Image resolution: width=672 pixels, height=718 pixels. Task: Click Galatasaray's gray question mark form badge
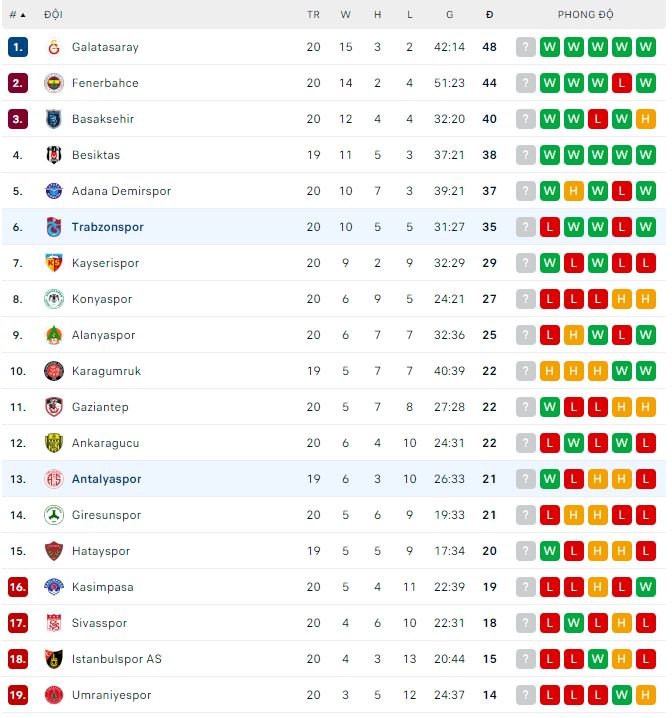(526, 47)
